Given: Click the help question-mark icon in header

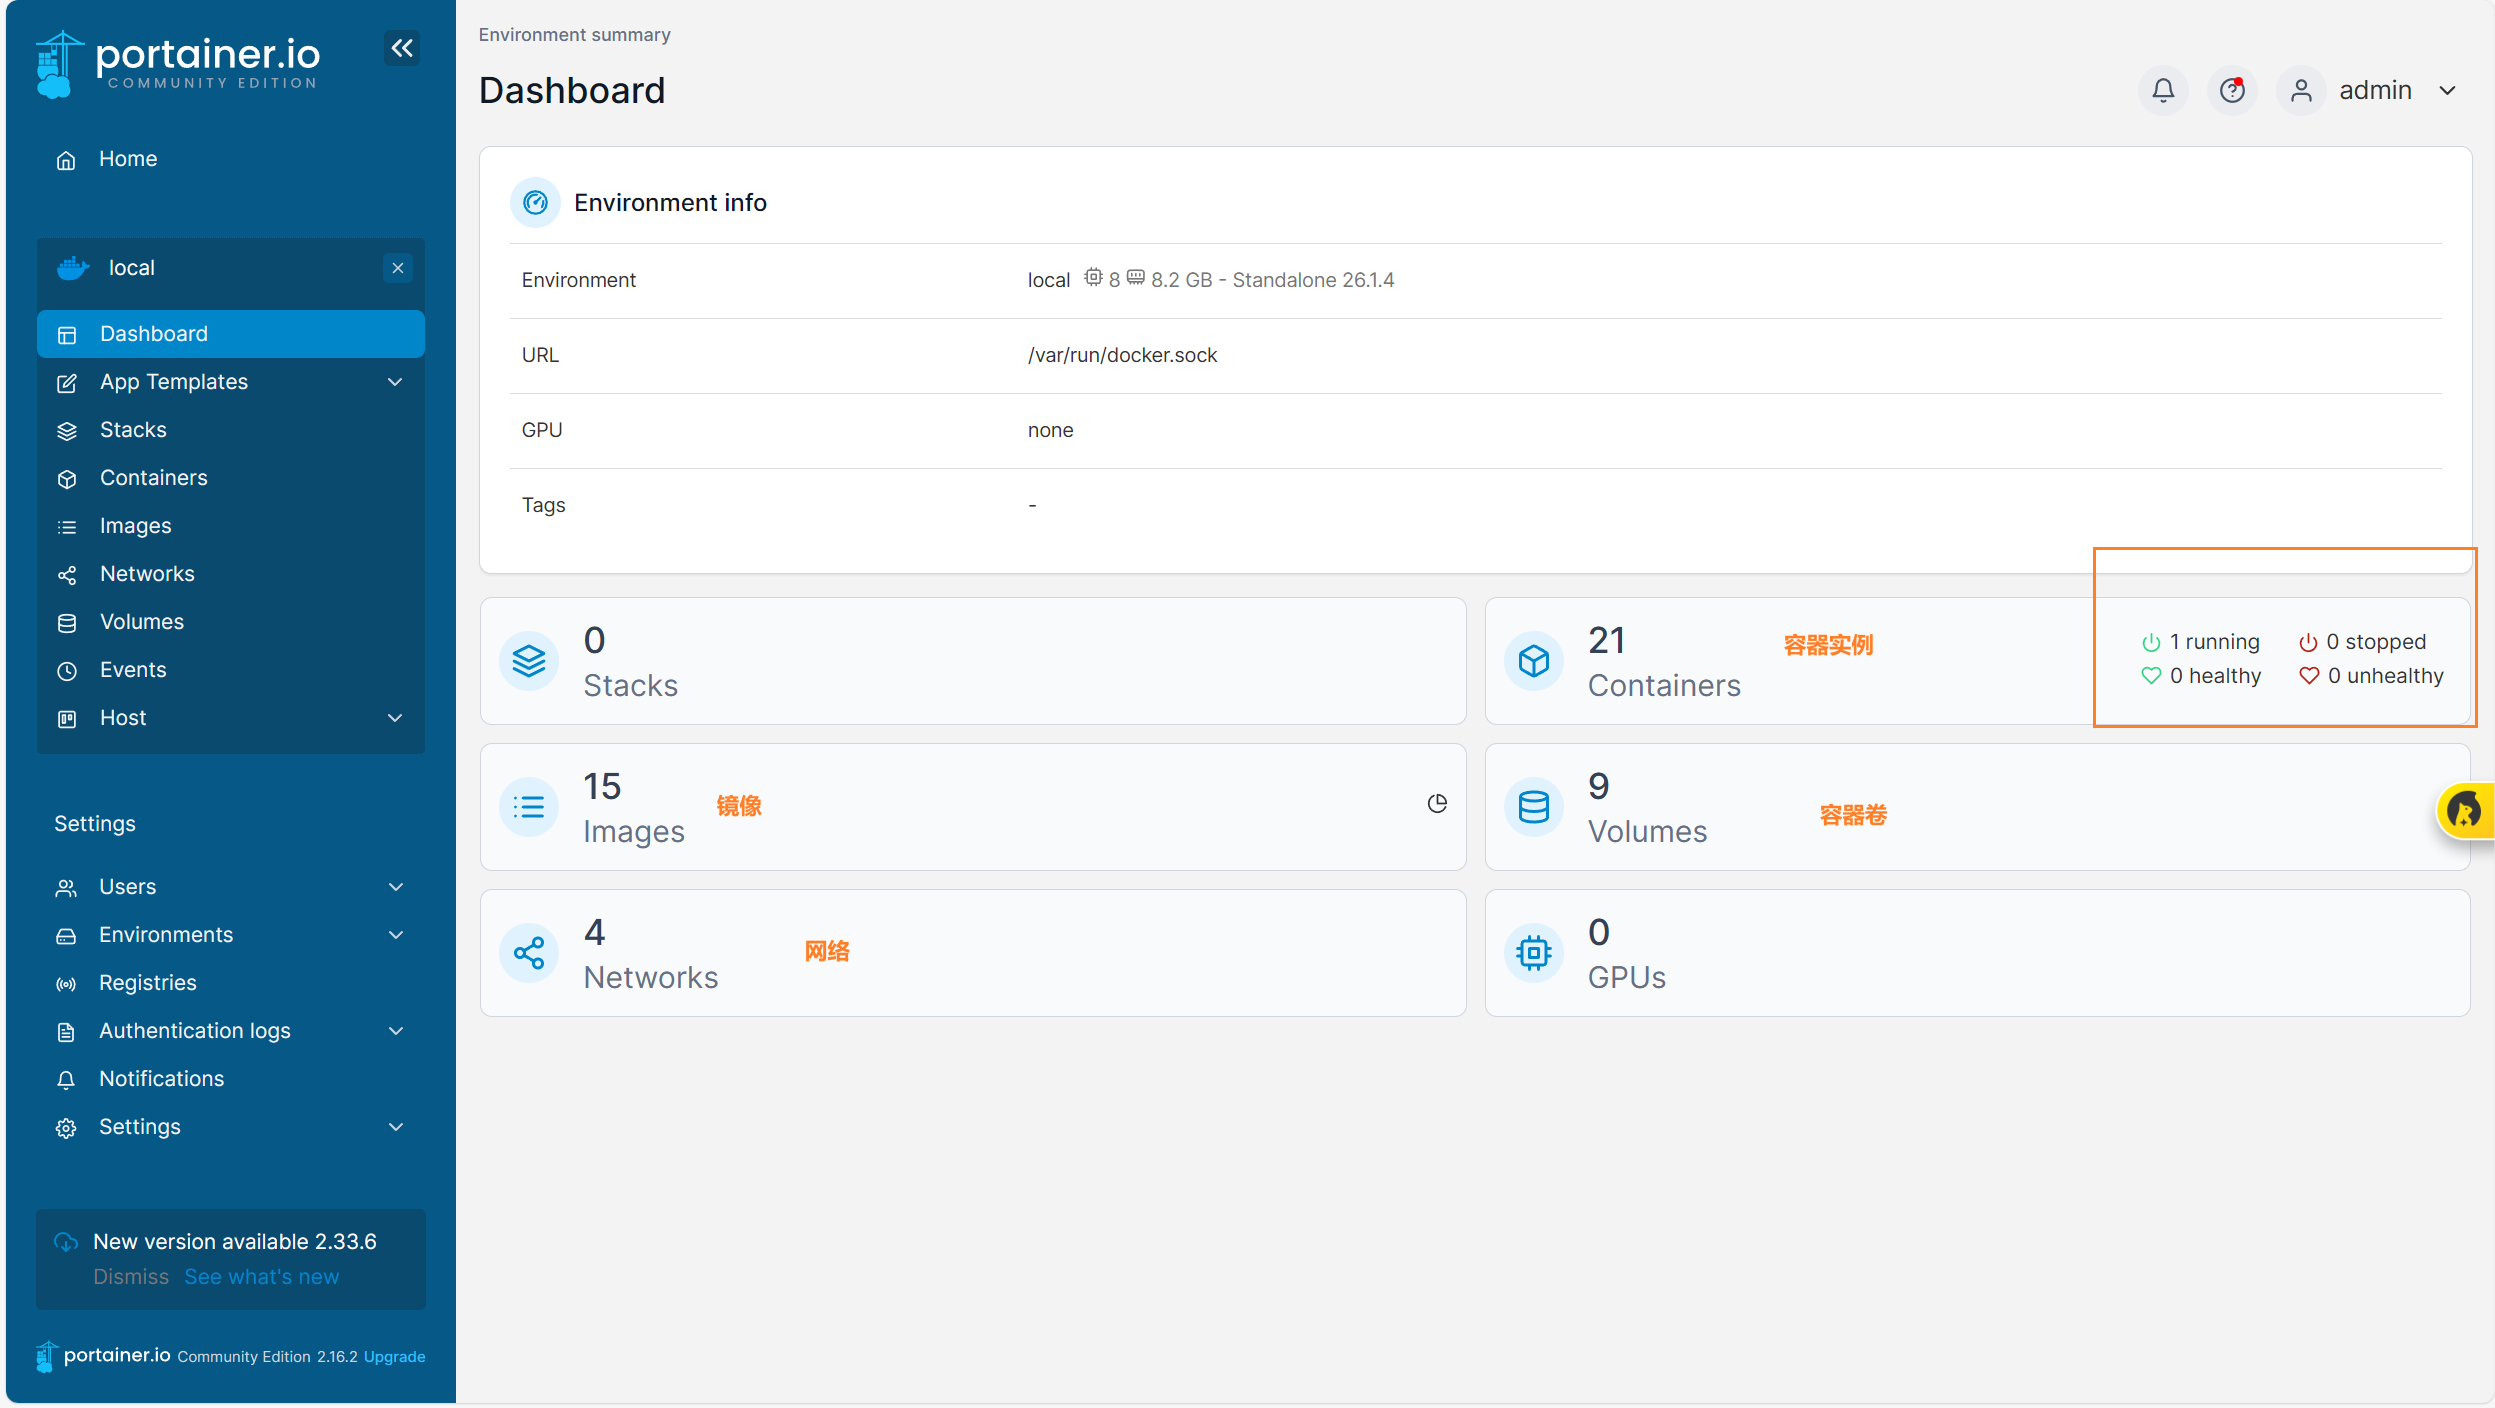Looking at the screenshot, I should click(x=2232, y=91).
